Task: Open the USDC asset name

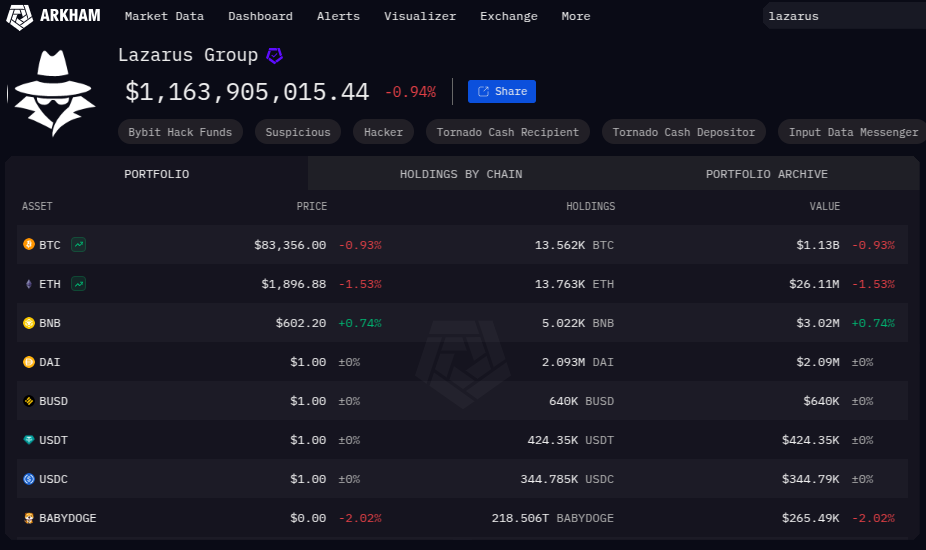Action: click(x=53, y=479)
